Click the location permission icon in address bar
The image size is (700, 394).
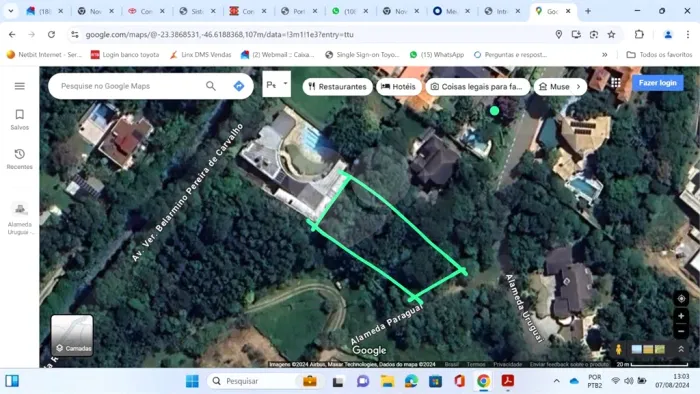pos(558,34)
